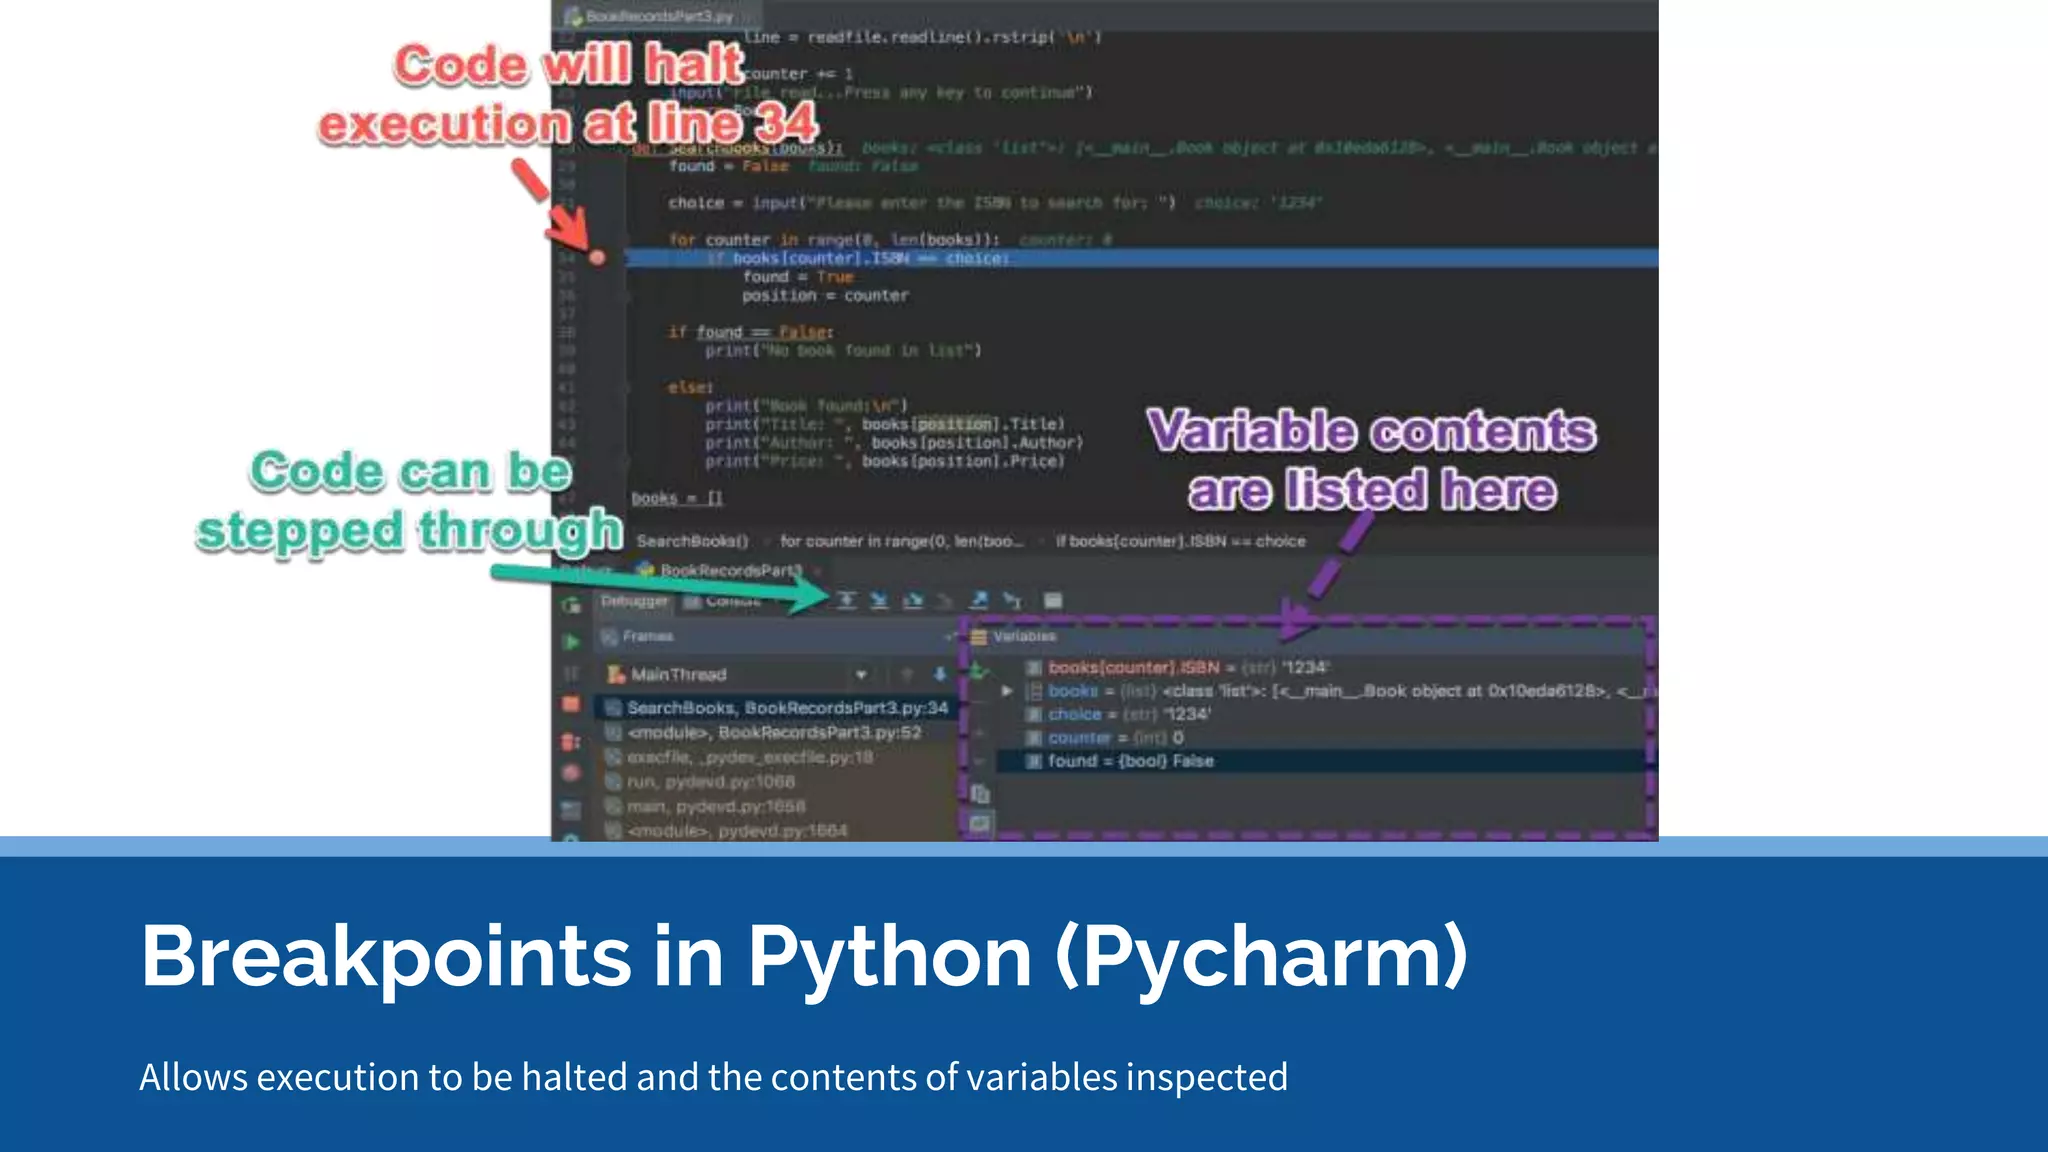Click the 'if books[counter].ISBN == choice' breadcrumb
This screenshot has width=2048, height=1152.
(x=1181, y=541)
